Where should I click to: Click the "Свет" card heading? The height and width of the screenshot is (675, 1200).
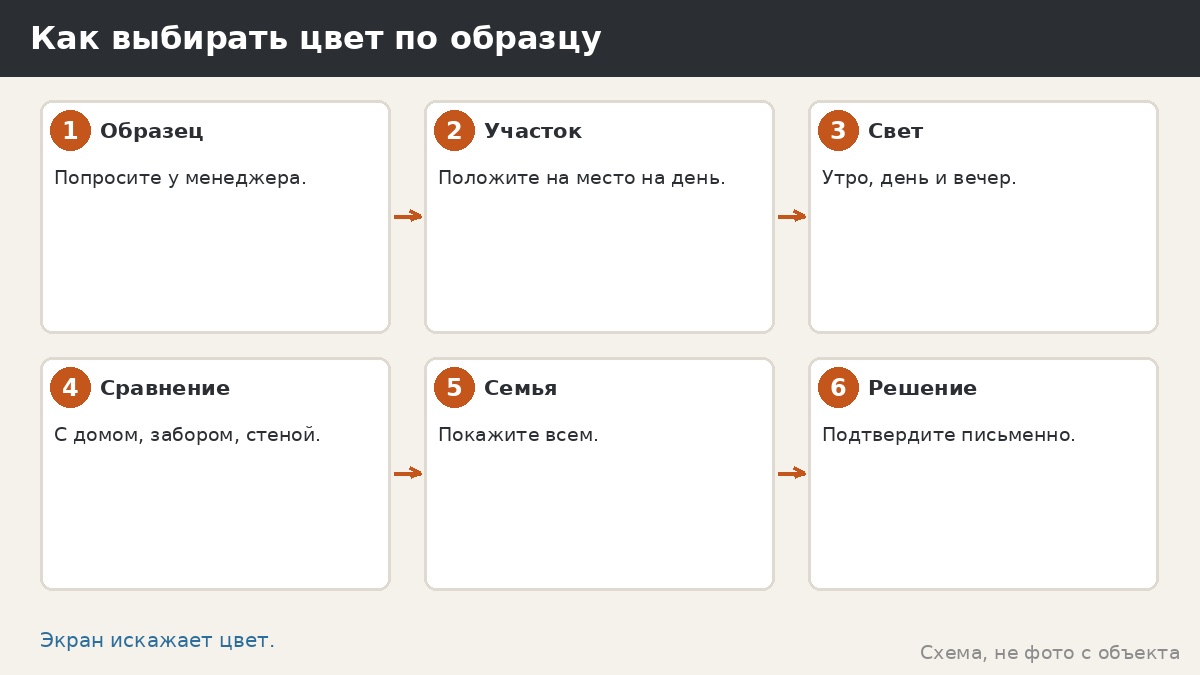click(895, 131)
